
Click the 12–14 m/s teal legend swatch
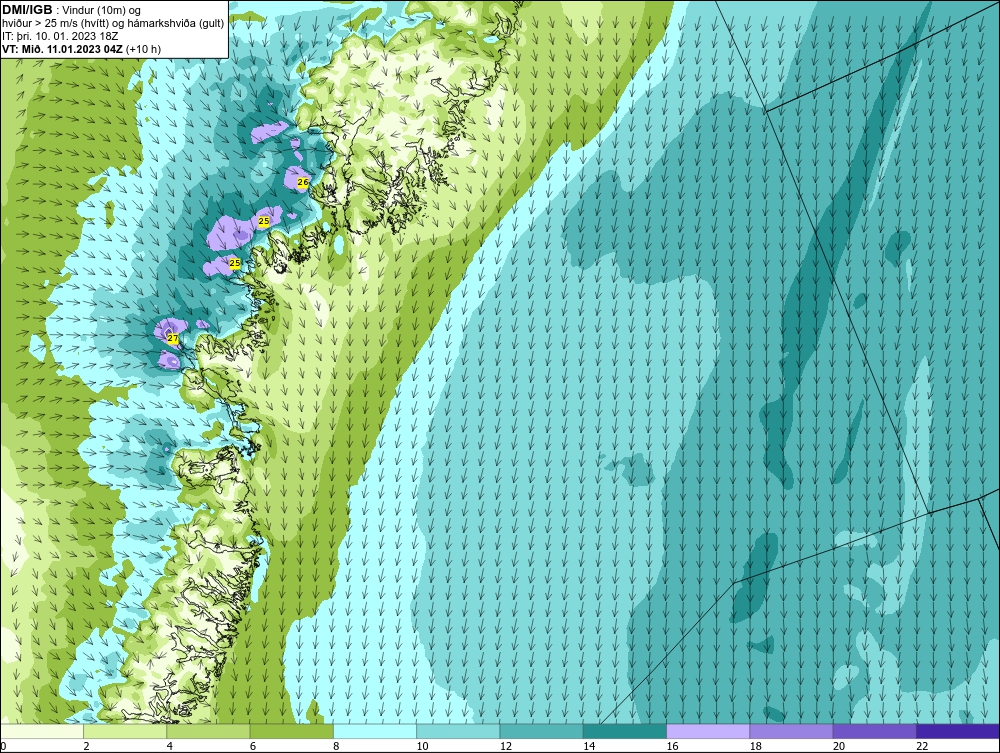pos(541,731)
